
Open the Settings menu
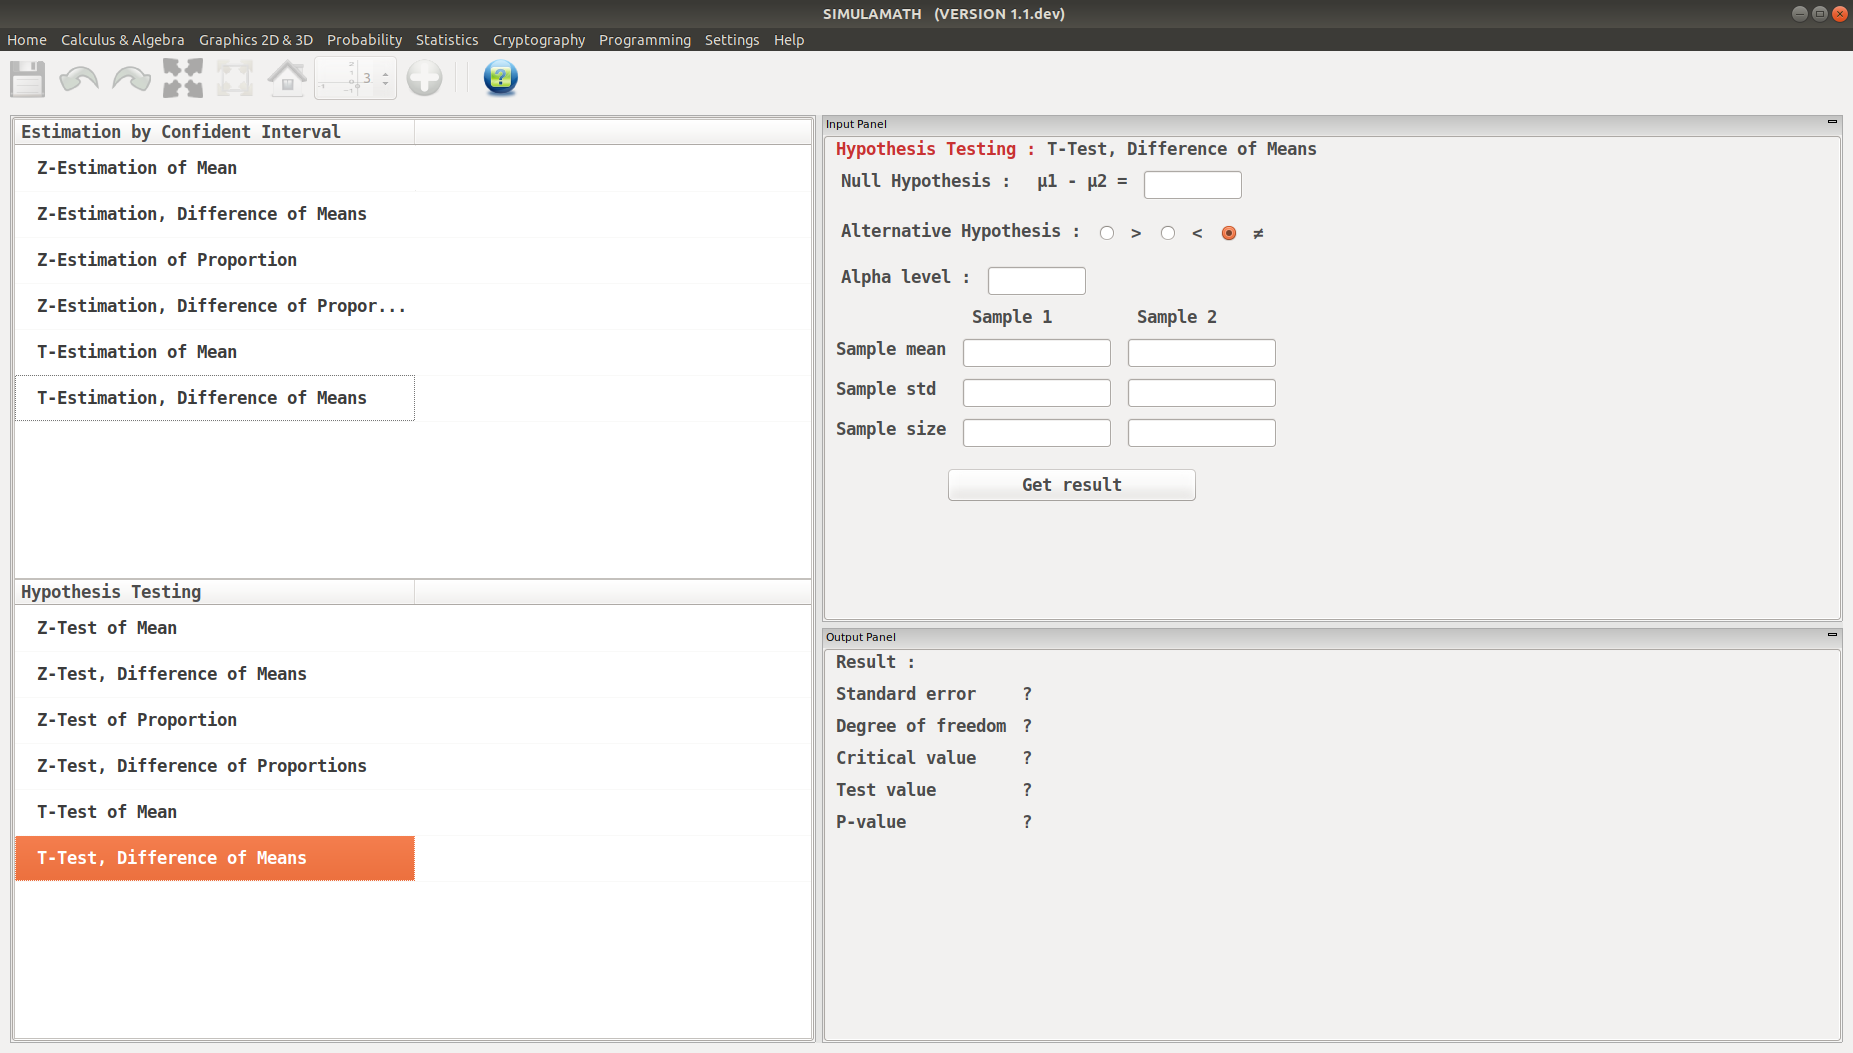pos(732,40)
